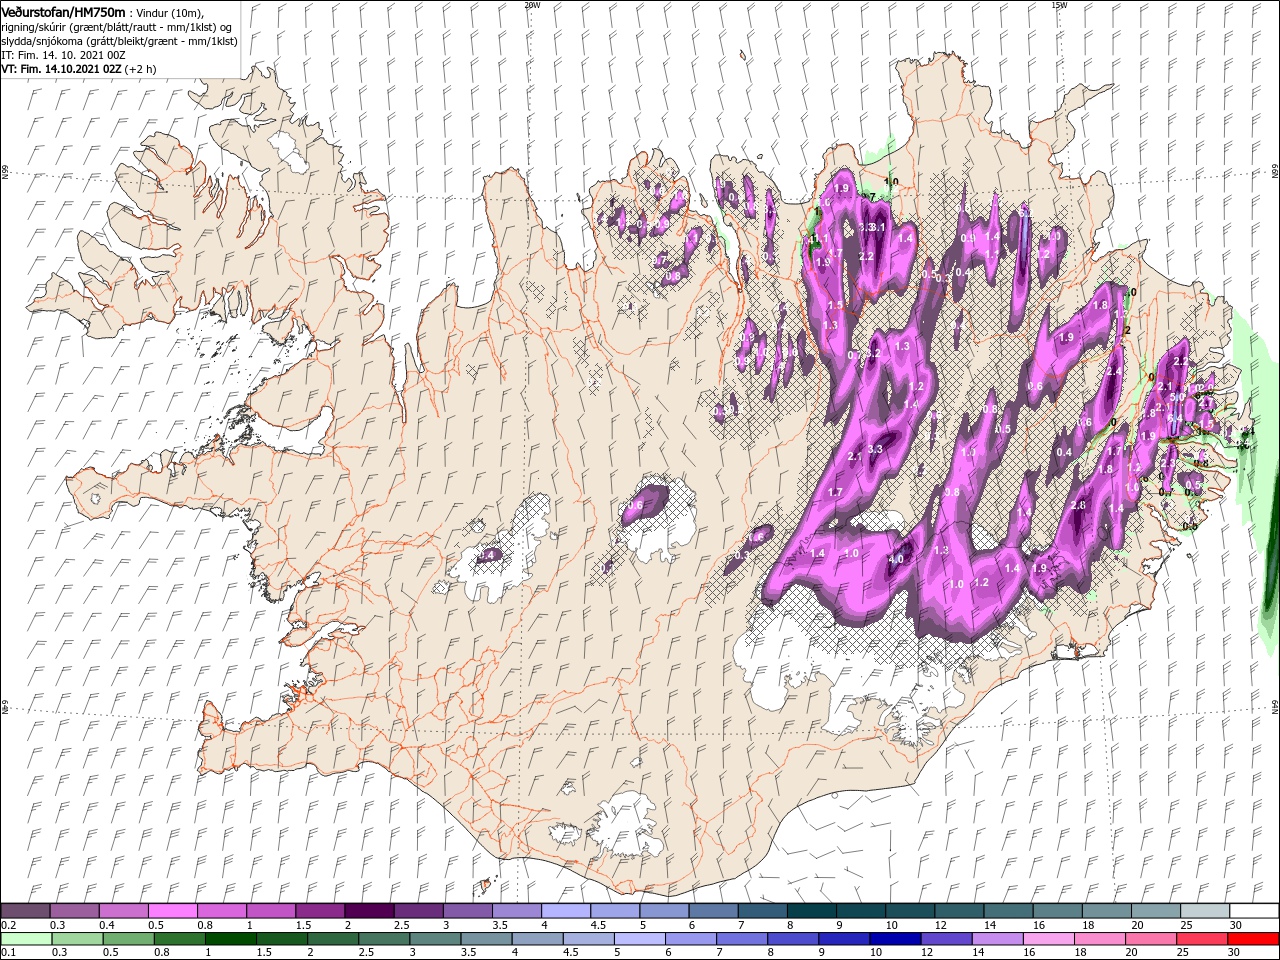The image size is (1280, 960).
Task: Click the violet swatch right of 12 in rain legend
Action: [947, 939]
